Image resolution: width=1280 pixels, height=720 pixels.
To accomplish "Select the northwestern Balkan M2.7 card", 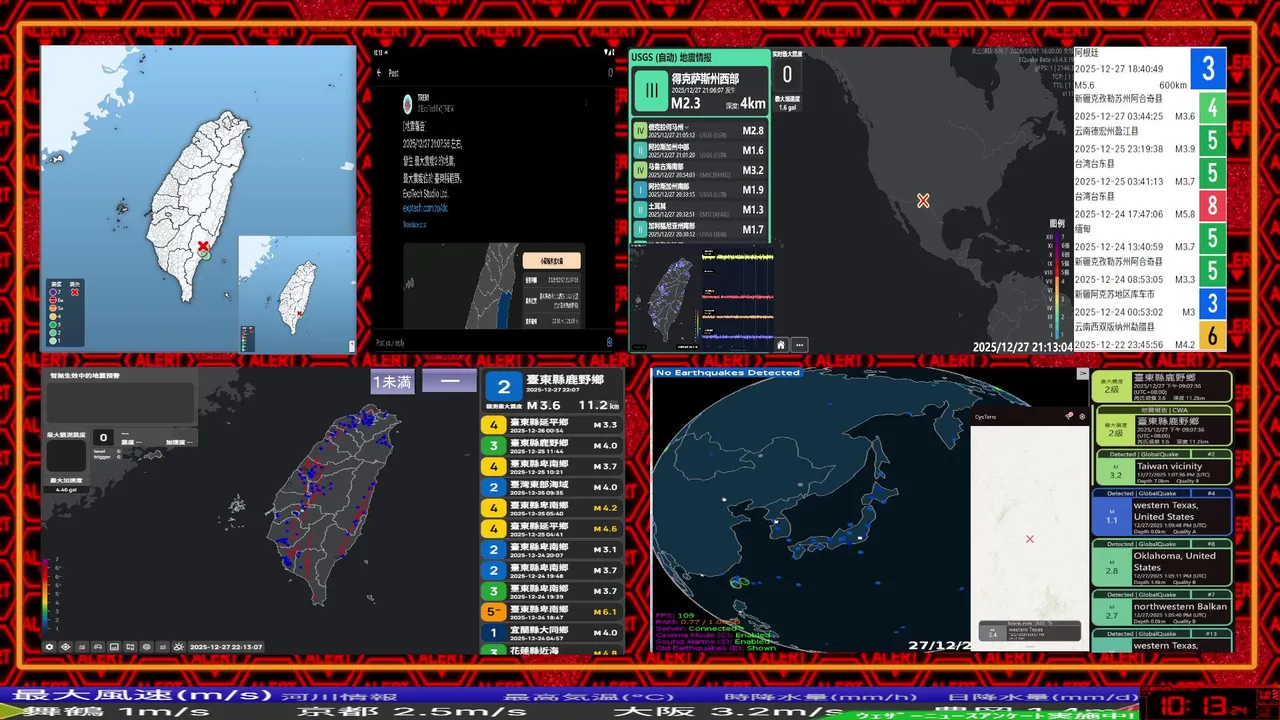I will point(1162,609).
